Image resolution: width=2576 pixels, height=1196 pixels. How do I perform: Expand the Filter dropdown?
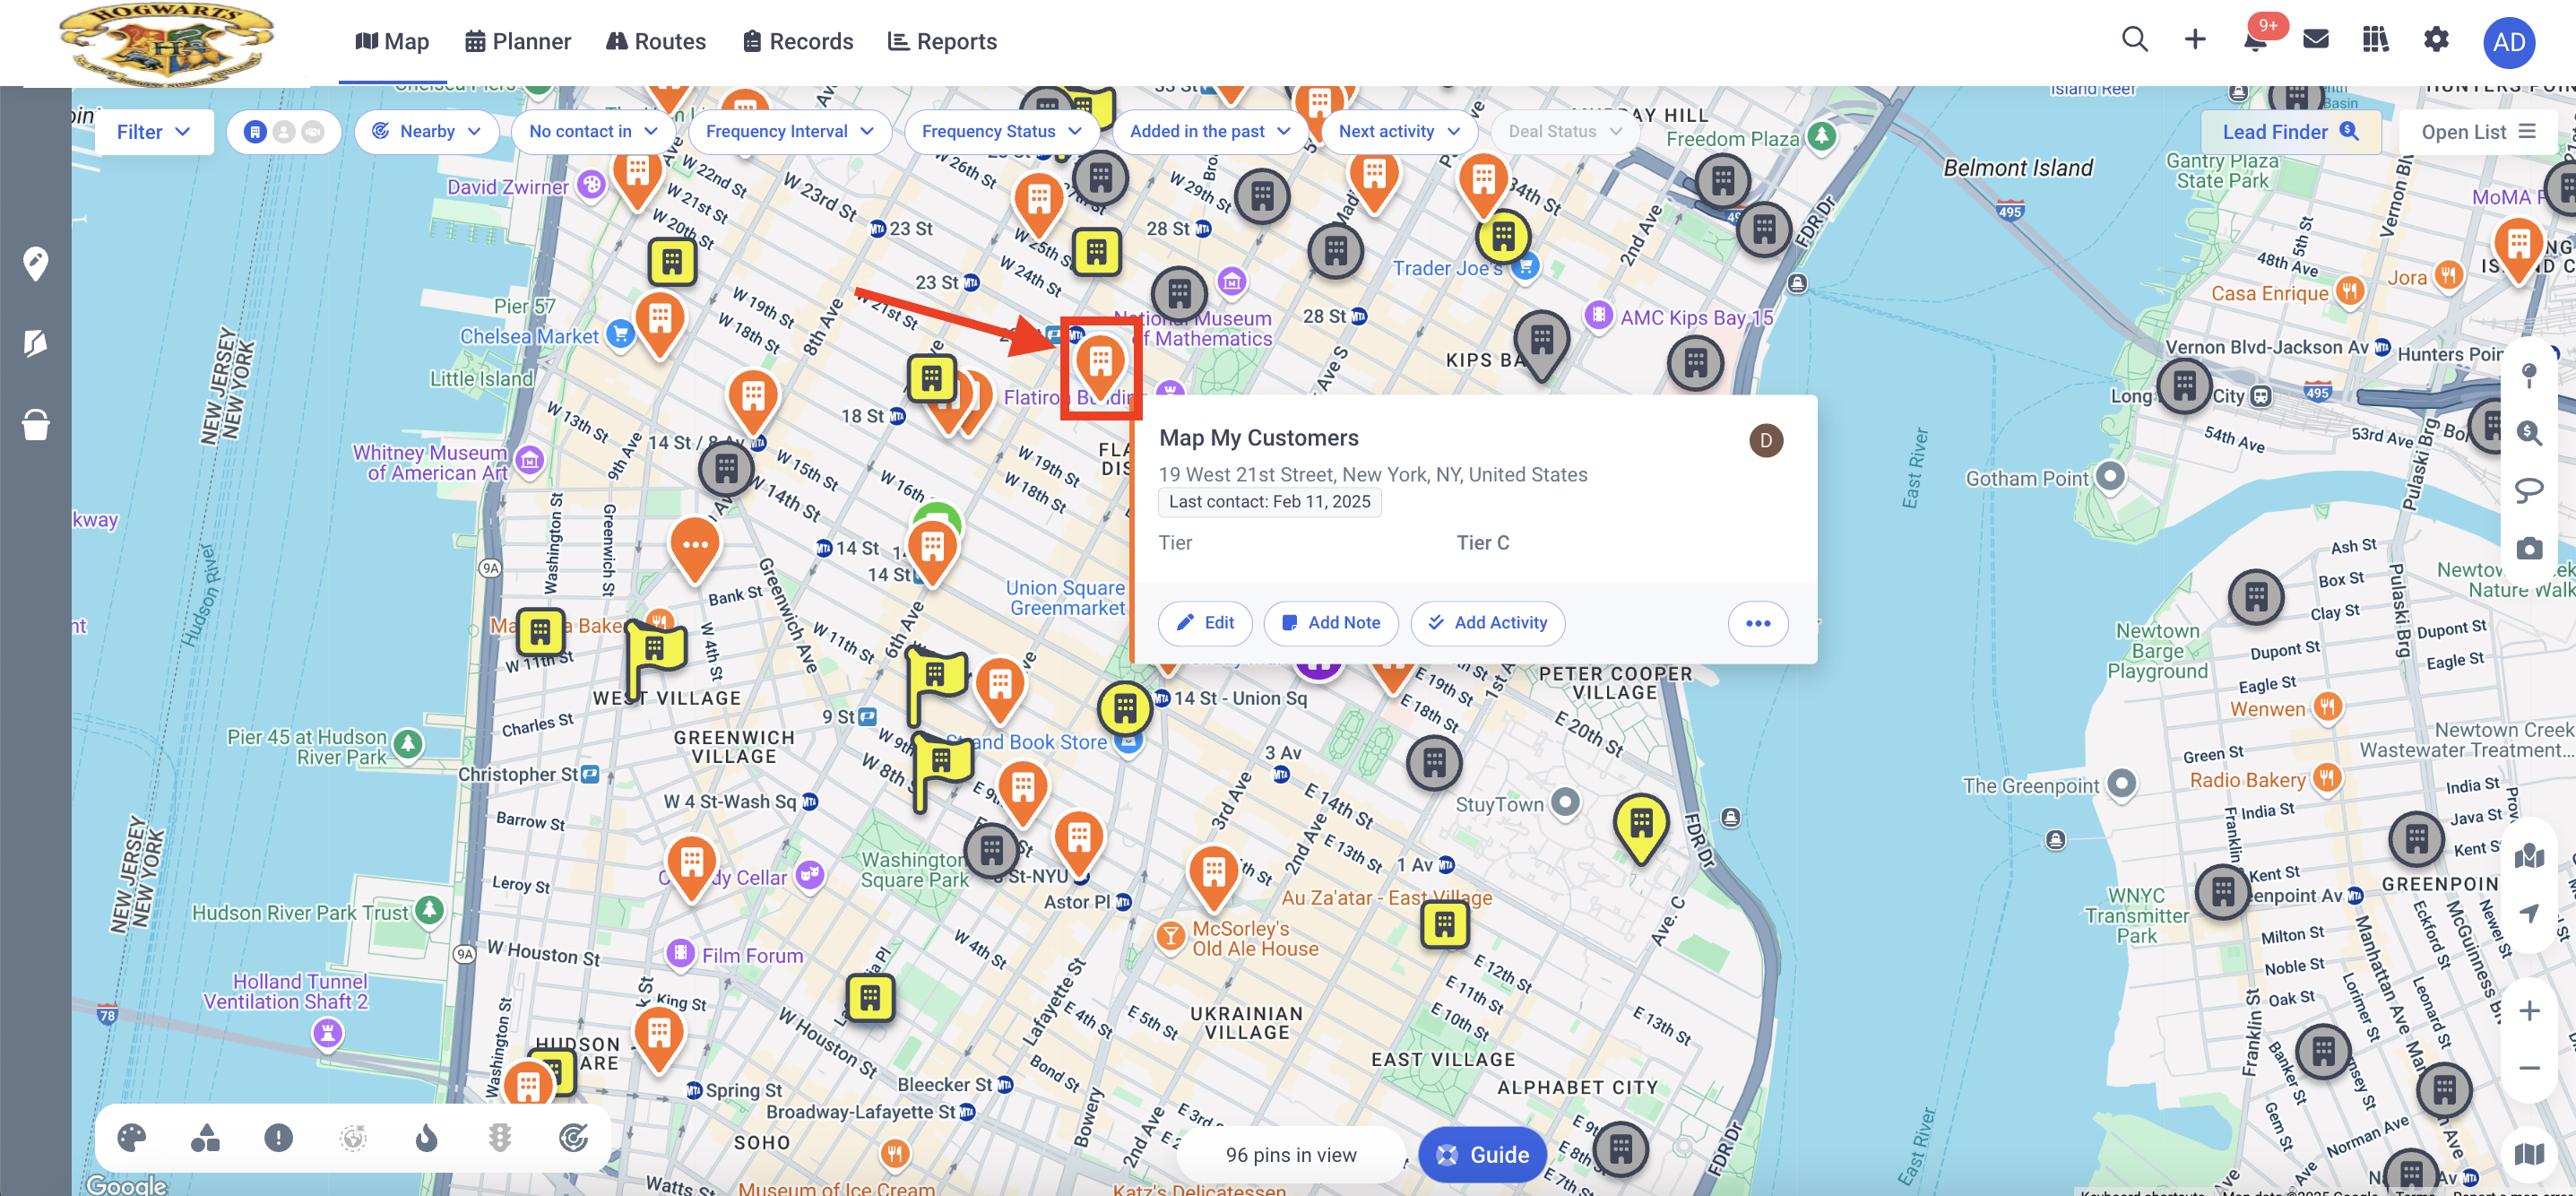click(x=153, y=132)
